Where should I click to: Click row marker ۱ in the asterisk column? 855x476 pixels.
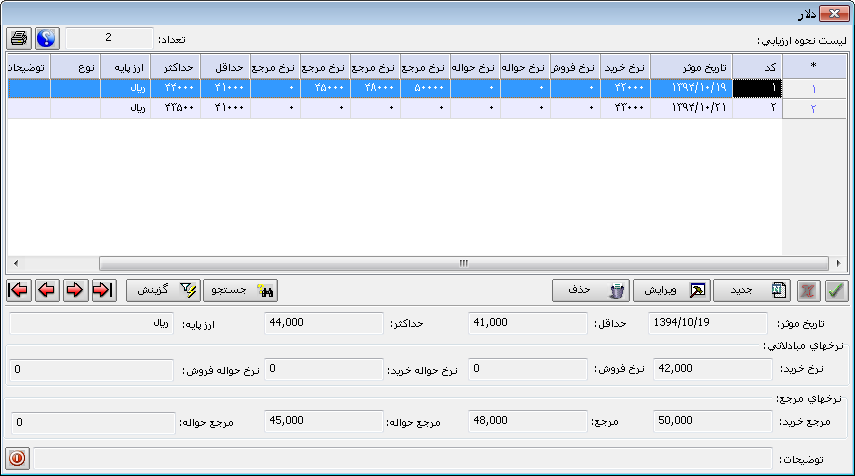[x=814, y=88]
